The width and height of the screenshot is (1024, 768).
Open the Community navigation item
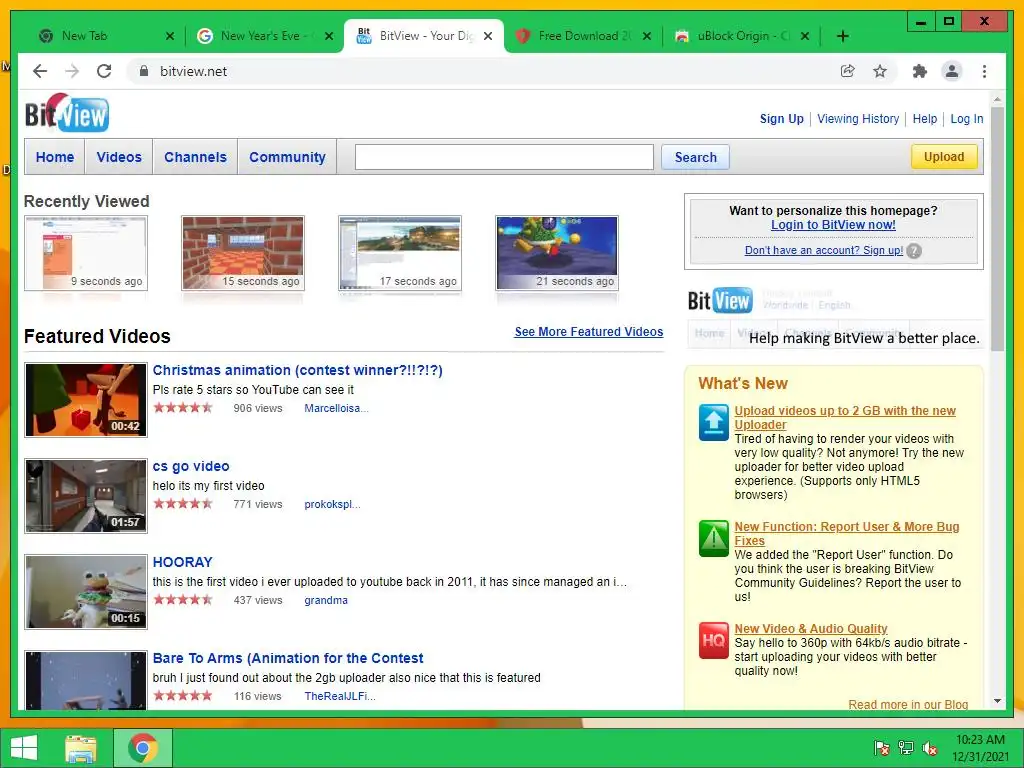[287, 157]
